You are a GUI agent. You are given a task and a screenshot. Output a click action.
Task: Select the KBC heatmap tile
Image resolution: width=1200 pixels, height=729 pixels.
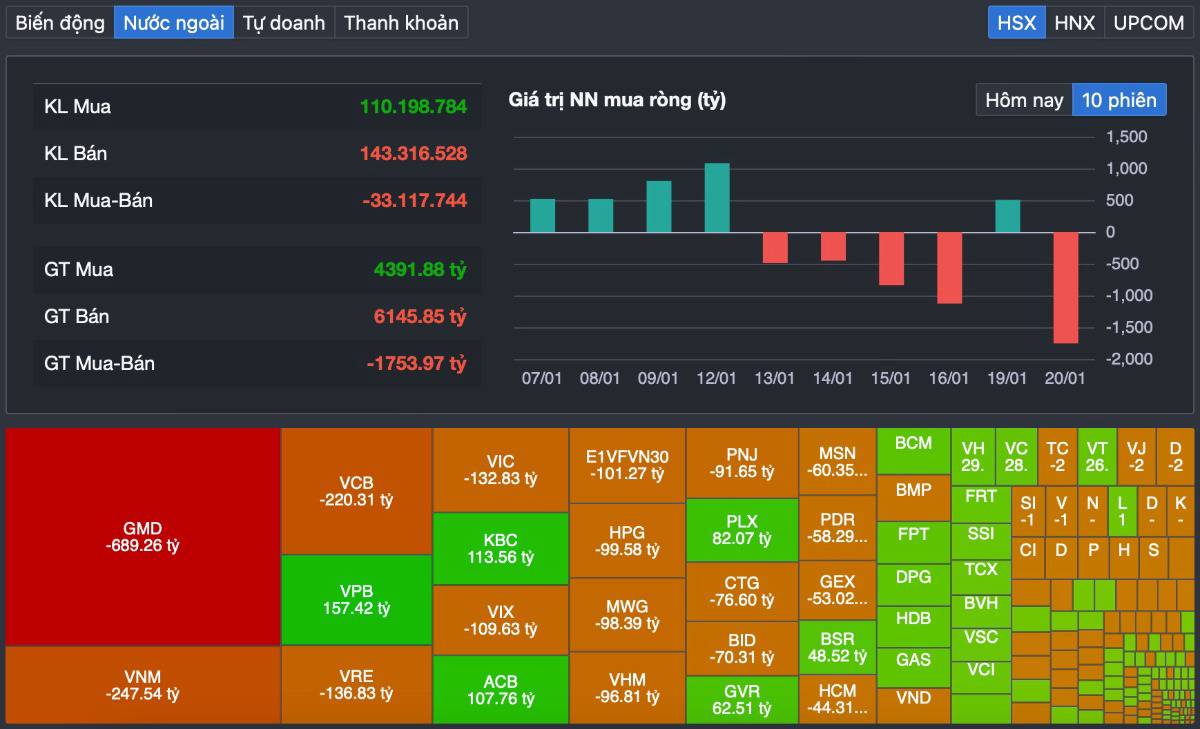(x=500, y=548)
